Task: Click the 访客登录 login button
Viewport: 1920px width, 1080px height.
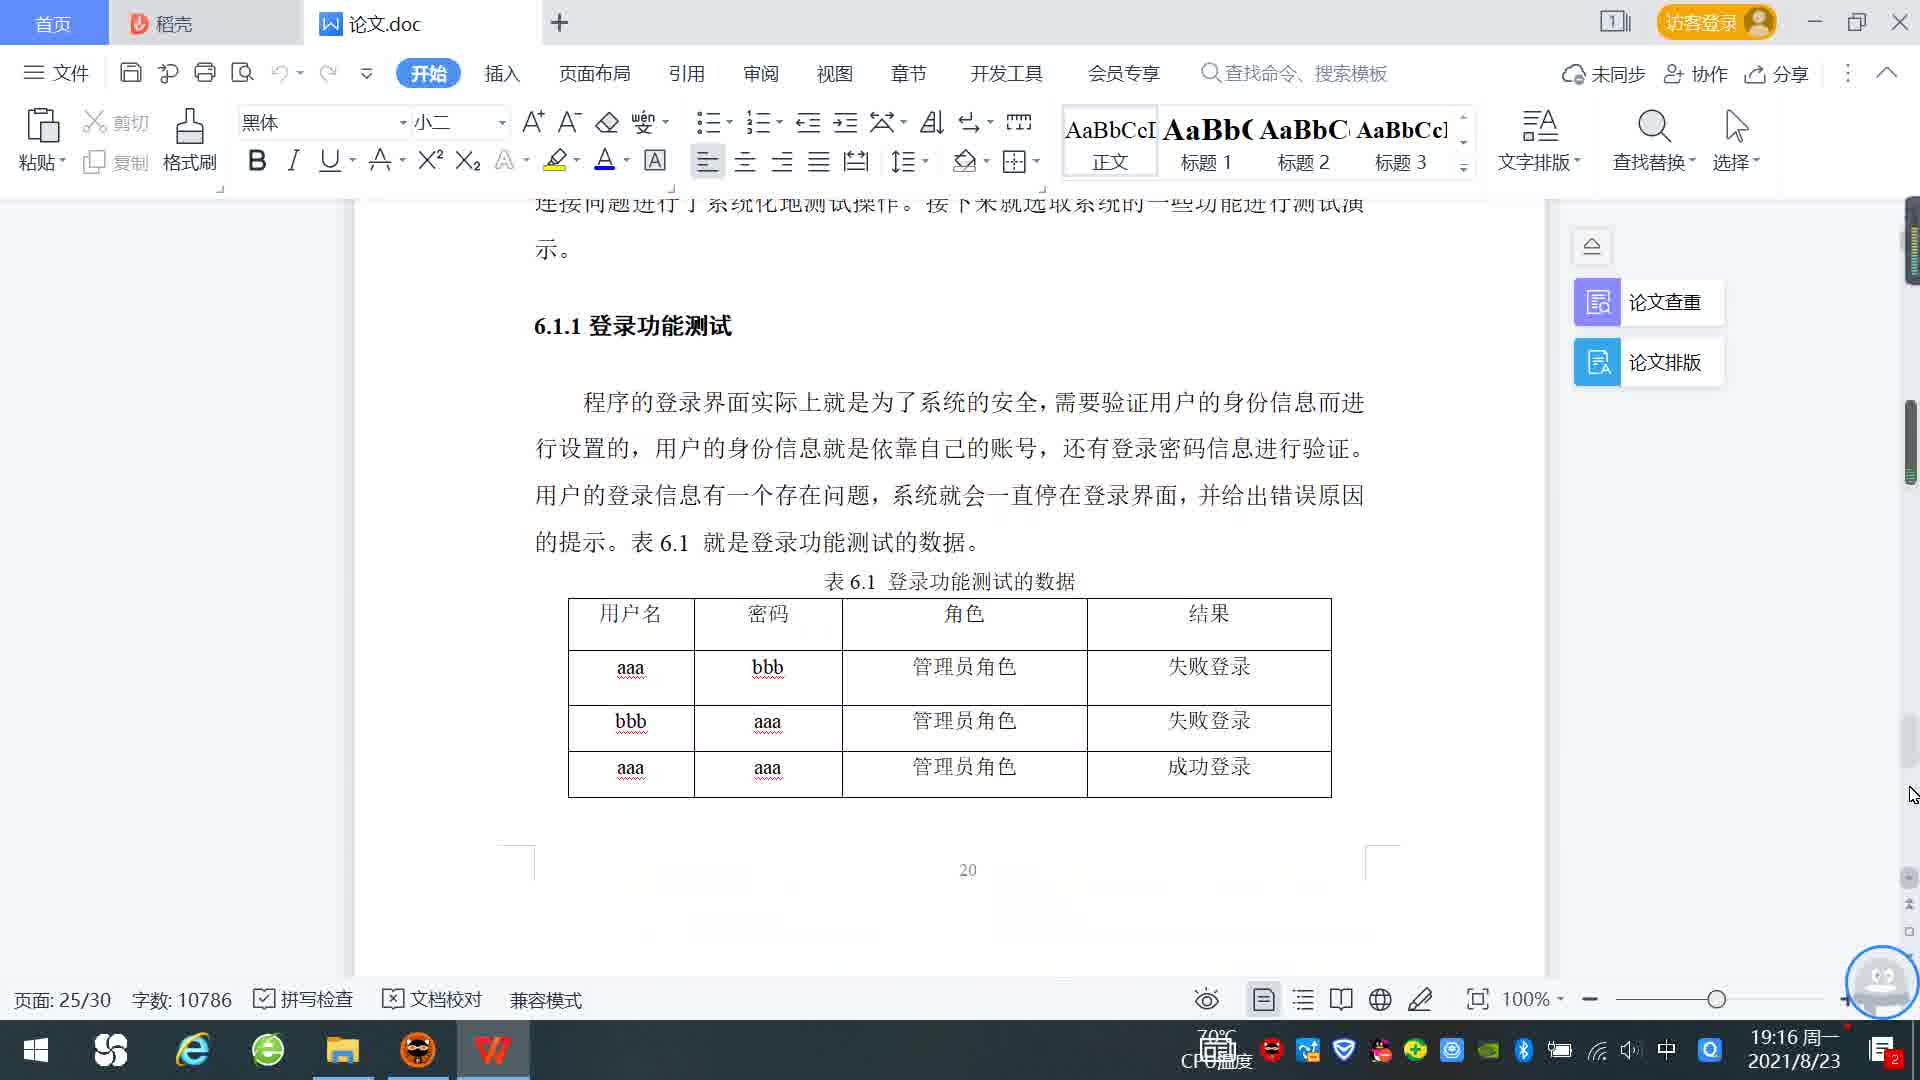Action: click(x=1716, y=22)
